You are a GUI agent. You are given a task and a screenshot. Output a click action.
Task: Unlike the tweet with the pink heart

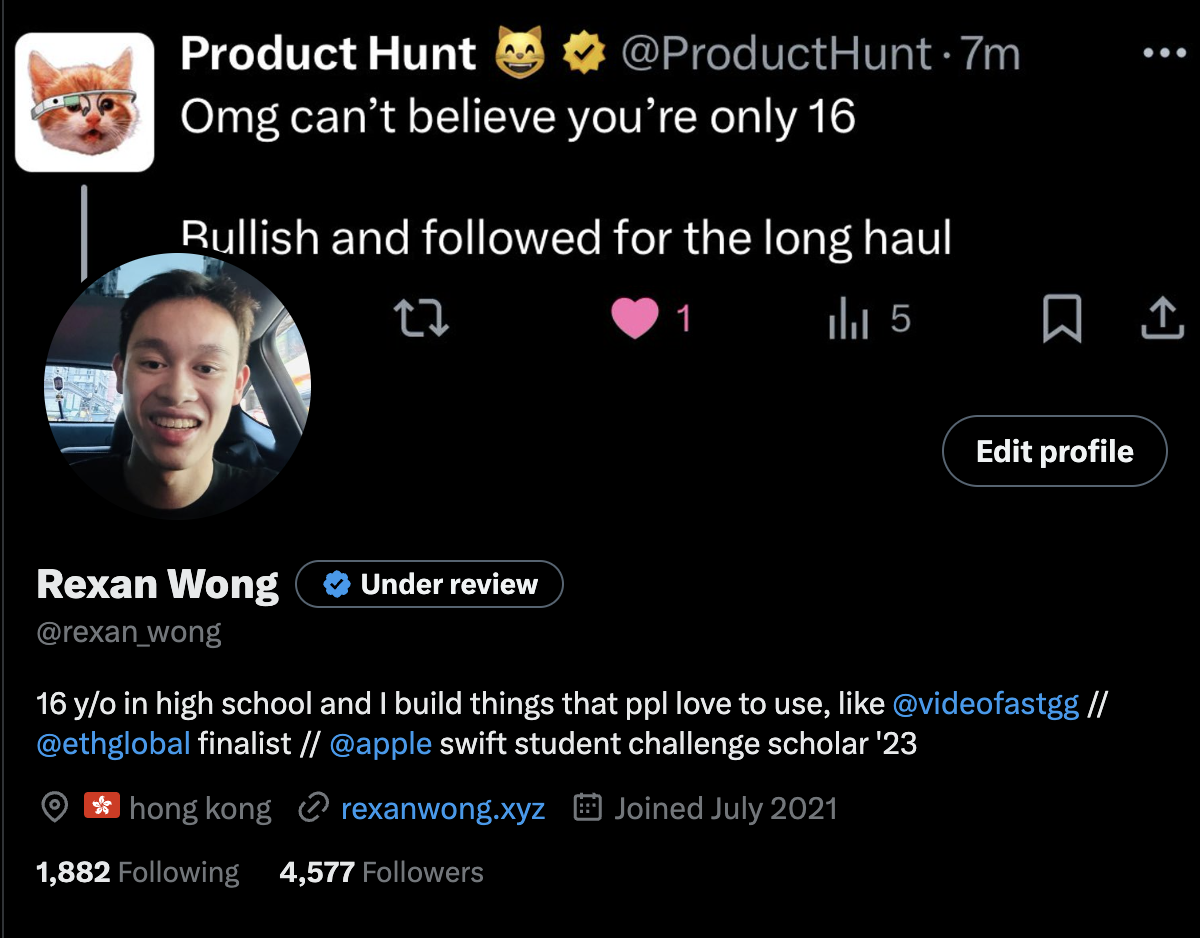pyautogui.click(x=635, y=320)
